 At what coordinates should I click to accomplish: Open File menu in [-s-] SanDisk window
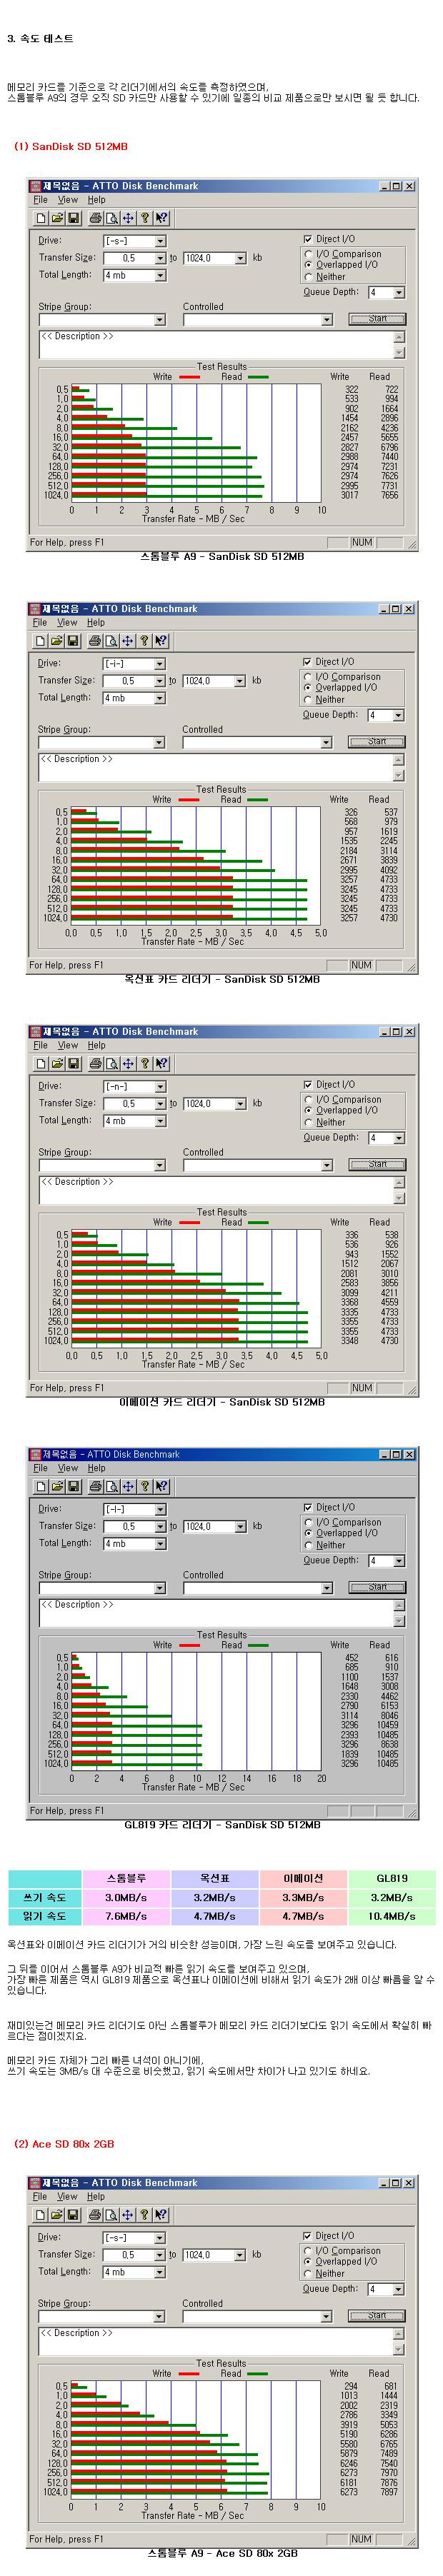coord(40,200)
